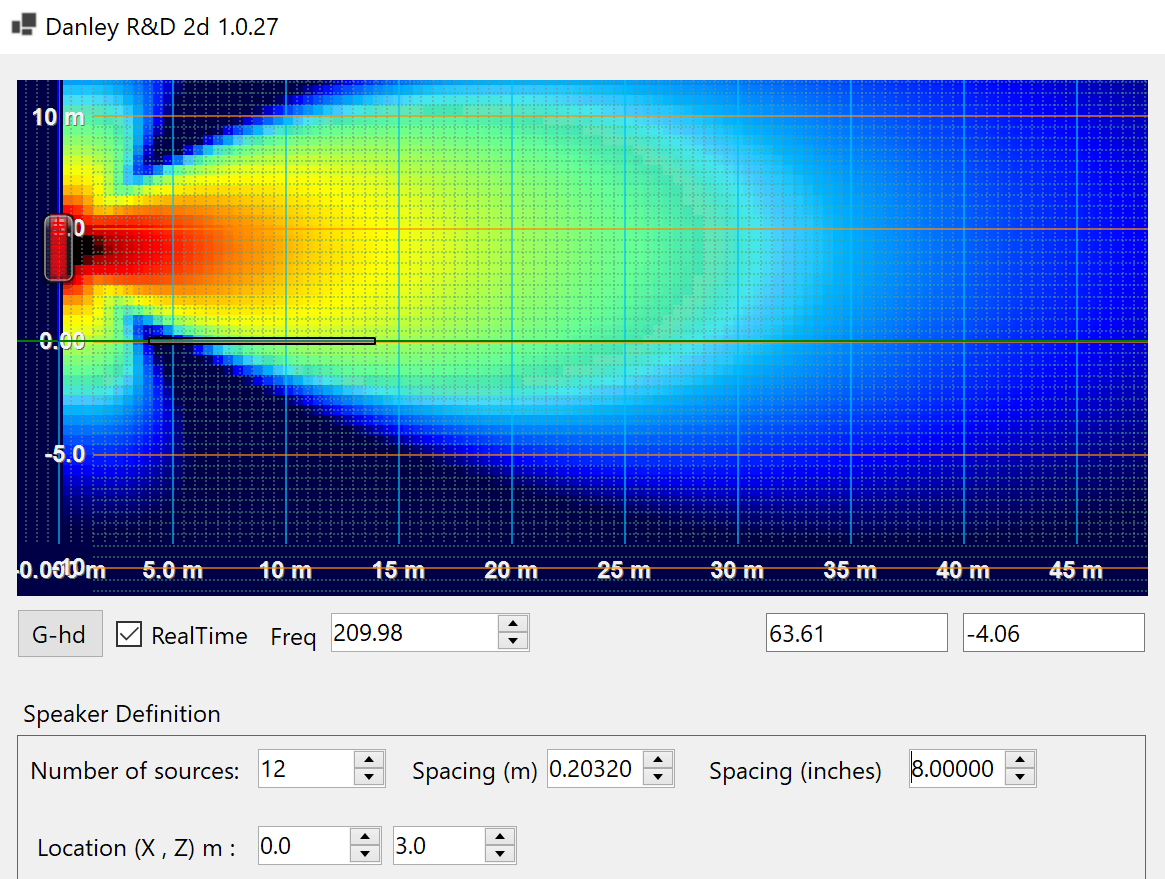The image size is (1165, 879).
Task: Increase the Freq value with up arrow
Action: (x=513, y=624)
